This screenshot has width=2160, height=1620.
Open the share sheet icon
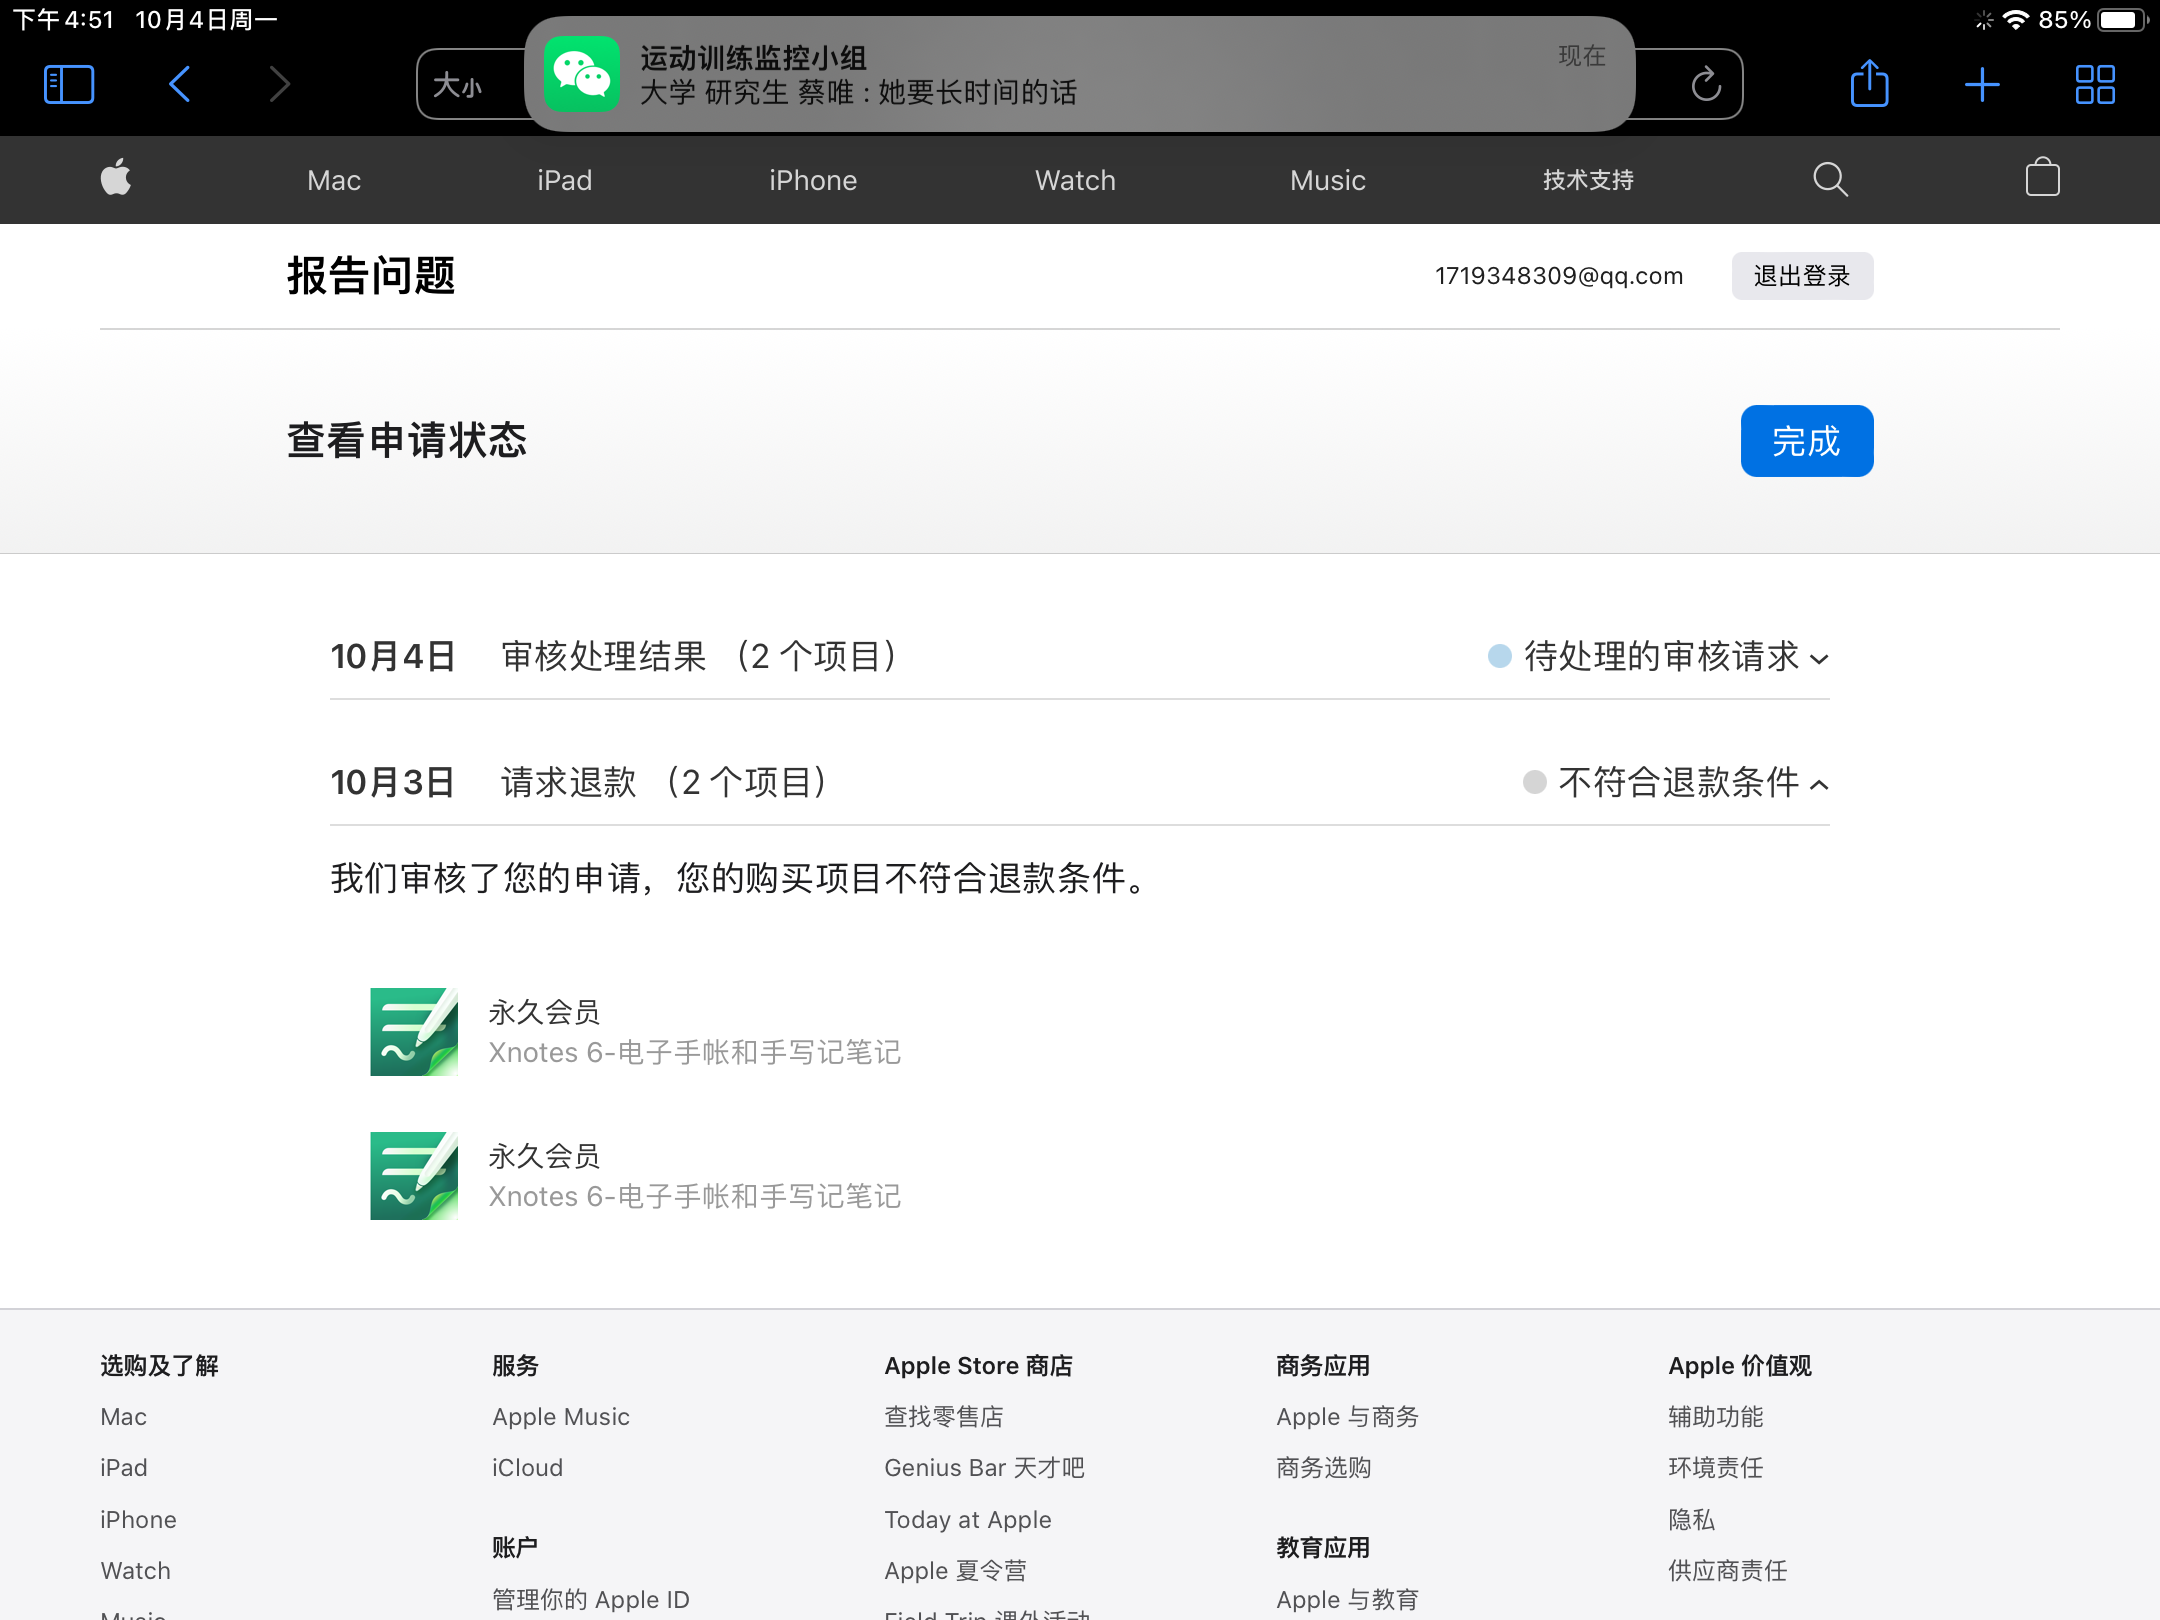pyautogui.click(x=1869, y=84)
